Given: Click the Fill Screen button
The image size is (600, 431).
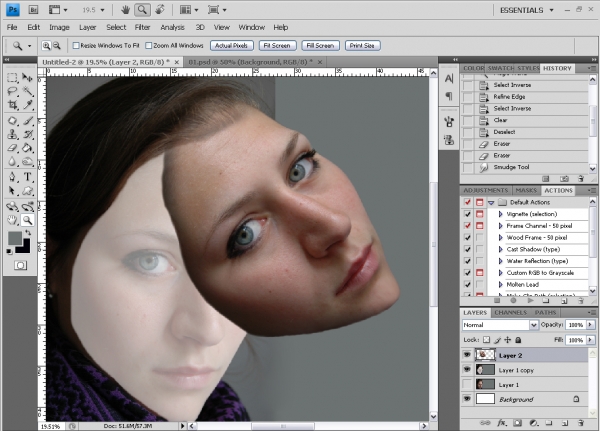Looking at the screenshot, I should [x=320, y=46].
